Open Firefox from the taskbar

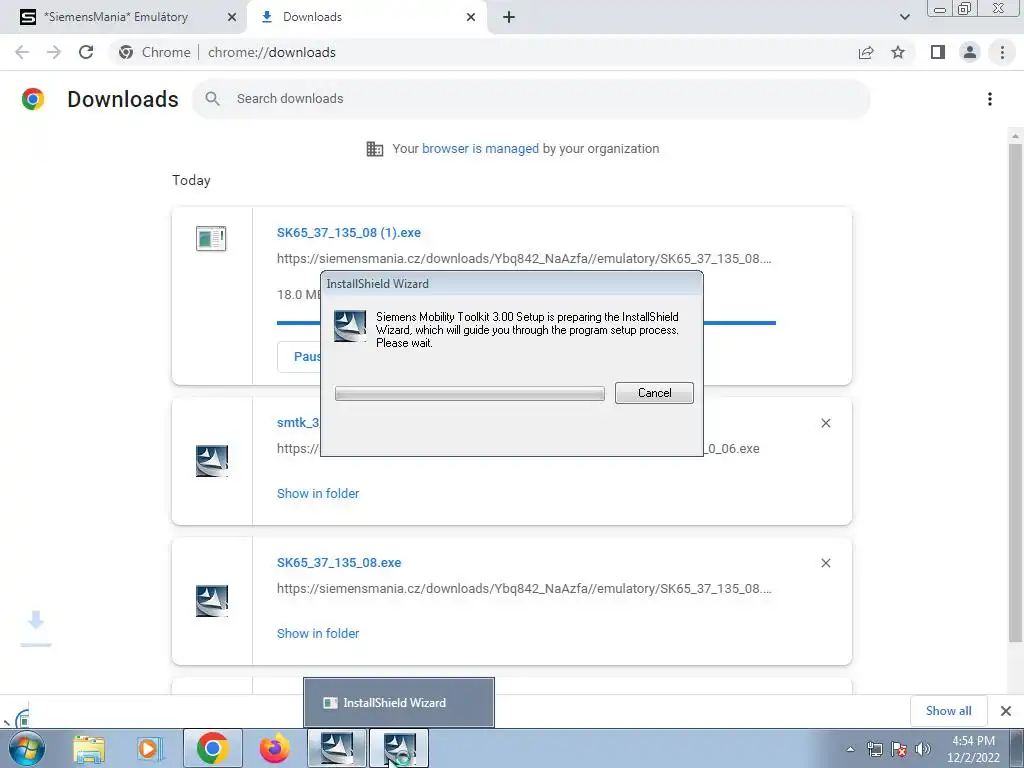(x=274, y=749)
